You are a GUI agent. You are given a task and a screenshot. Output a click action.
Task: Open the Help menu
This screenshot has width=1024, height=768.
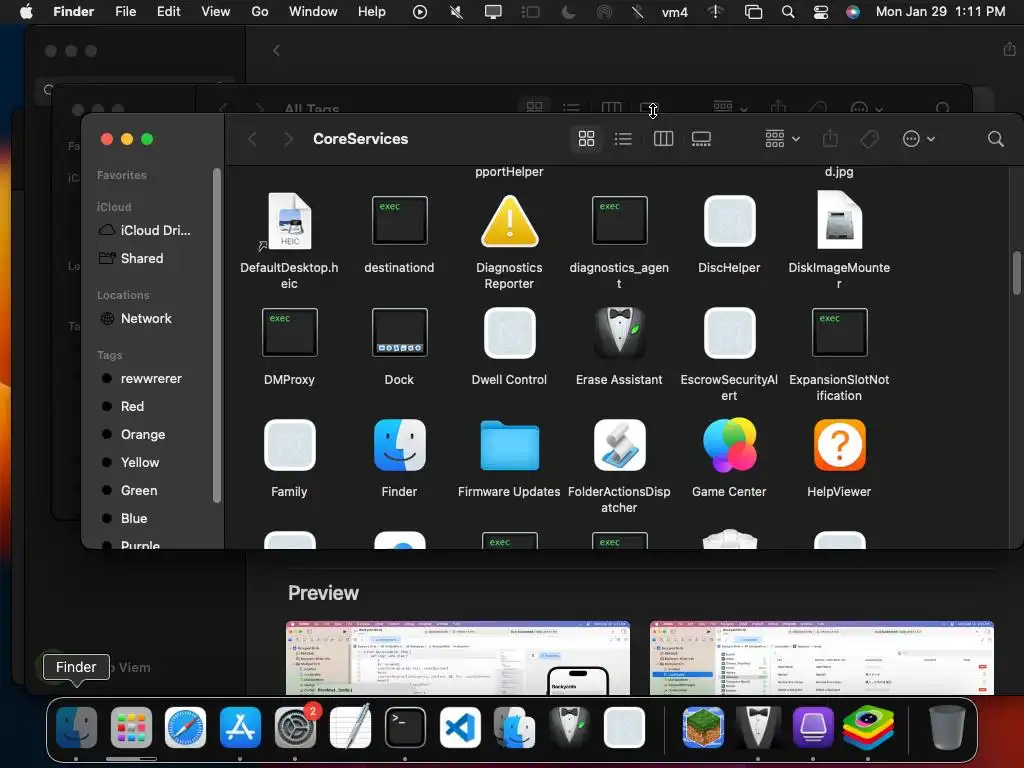pyautogui.click(x=372, y=12)
